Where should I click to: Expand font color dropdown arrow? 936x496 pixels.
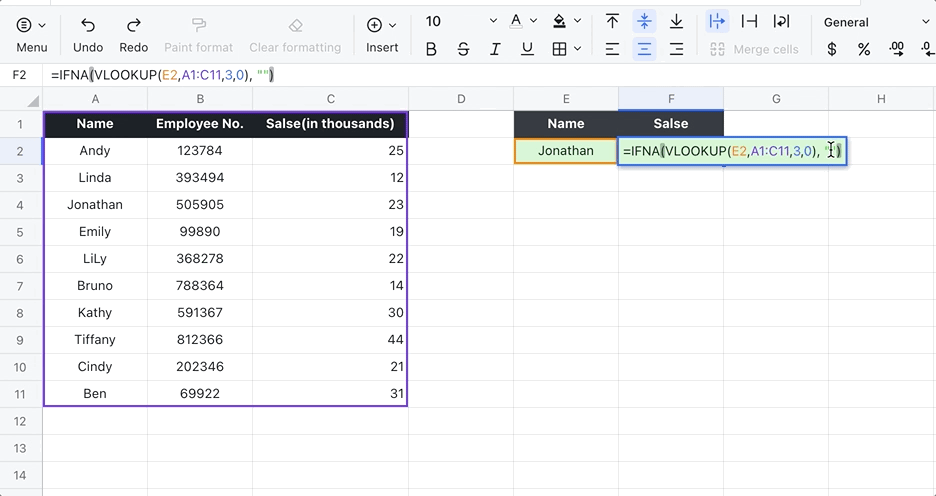(533, 21)
